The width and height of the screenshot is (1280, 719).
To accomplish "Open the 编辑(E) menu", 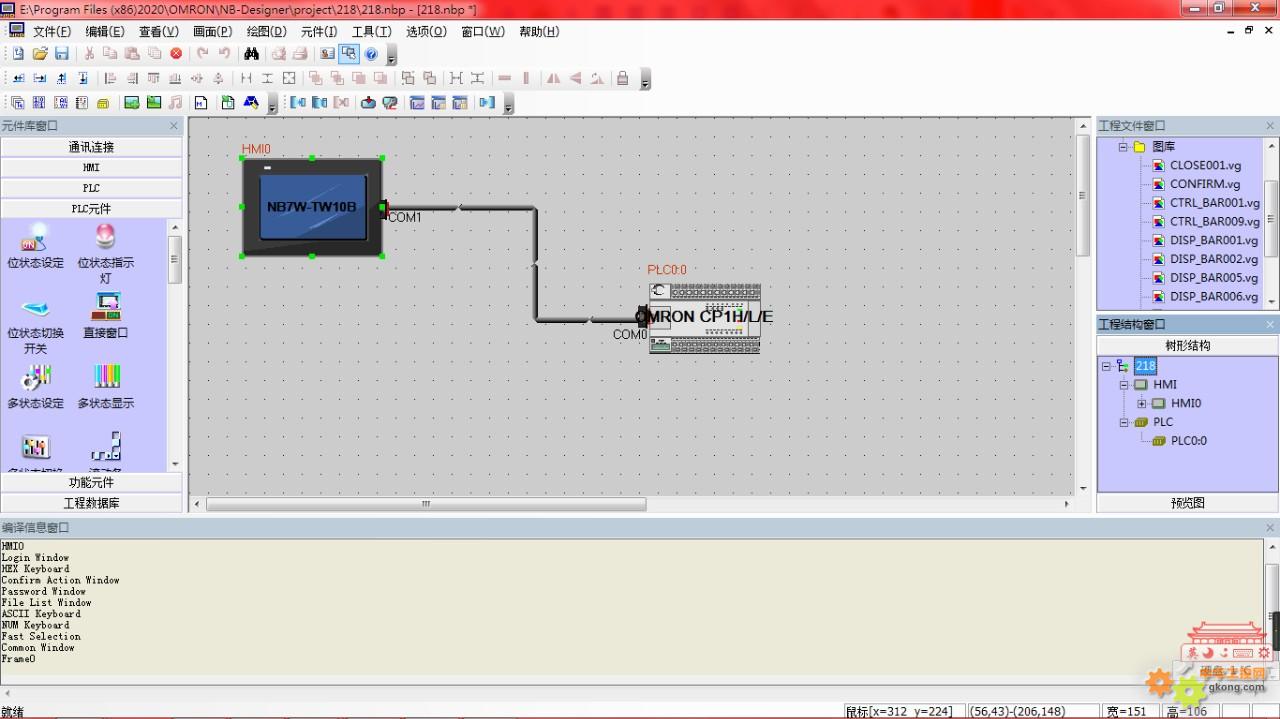I will [x=105, y=31].
